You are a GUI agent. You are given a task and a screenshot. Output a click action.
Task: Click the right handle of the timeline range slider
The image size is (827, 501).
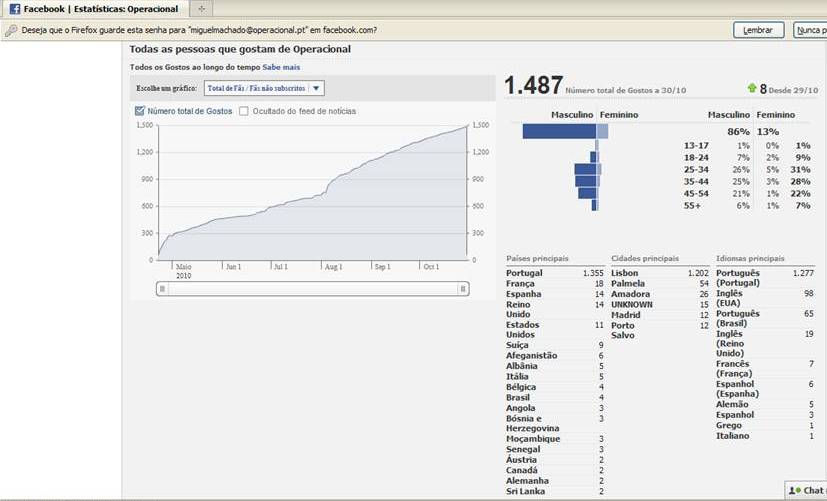pos(463,288)
